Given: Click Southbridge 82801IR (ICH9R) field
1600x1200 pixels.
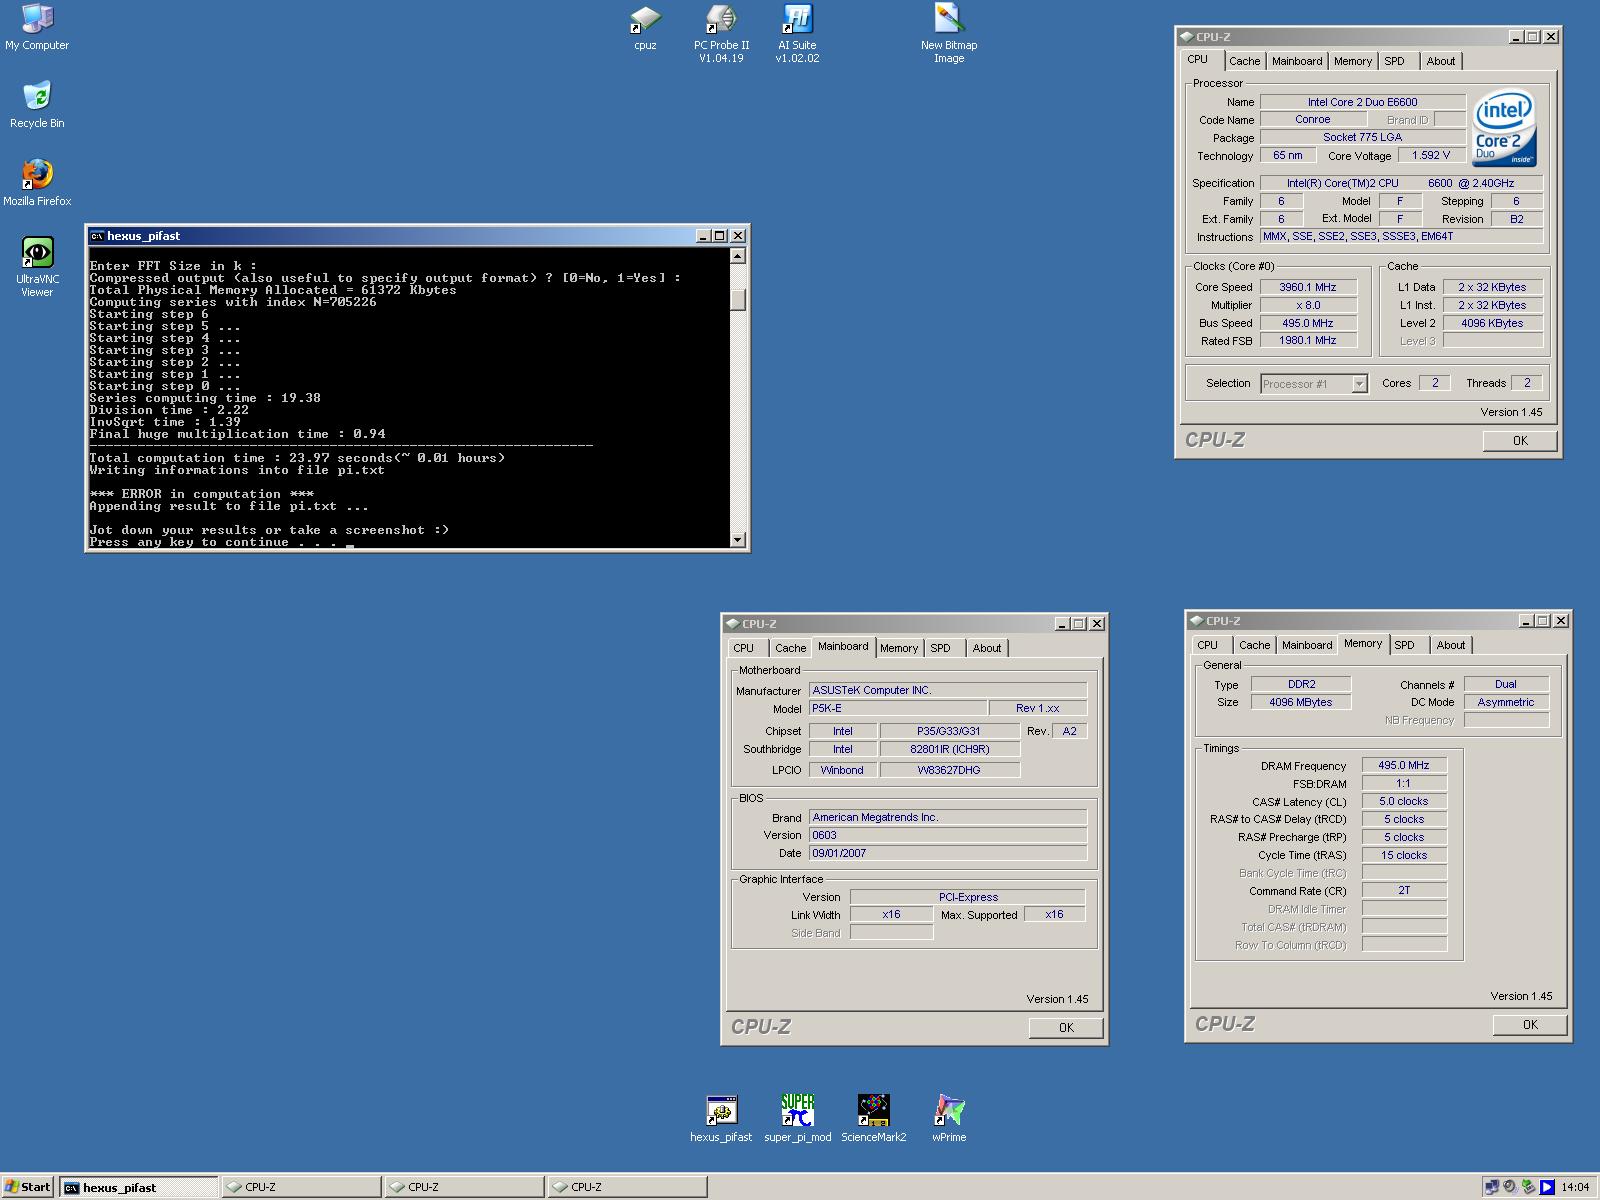Looking at the screenshot, I should coord(950,749).
